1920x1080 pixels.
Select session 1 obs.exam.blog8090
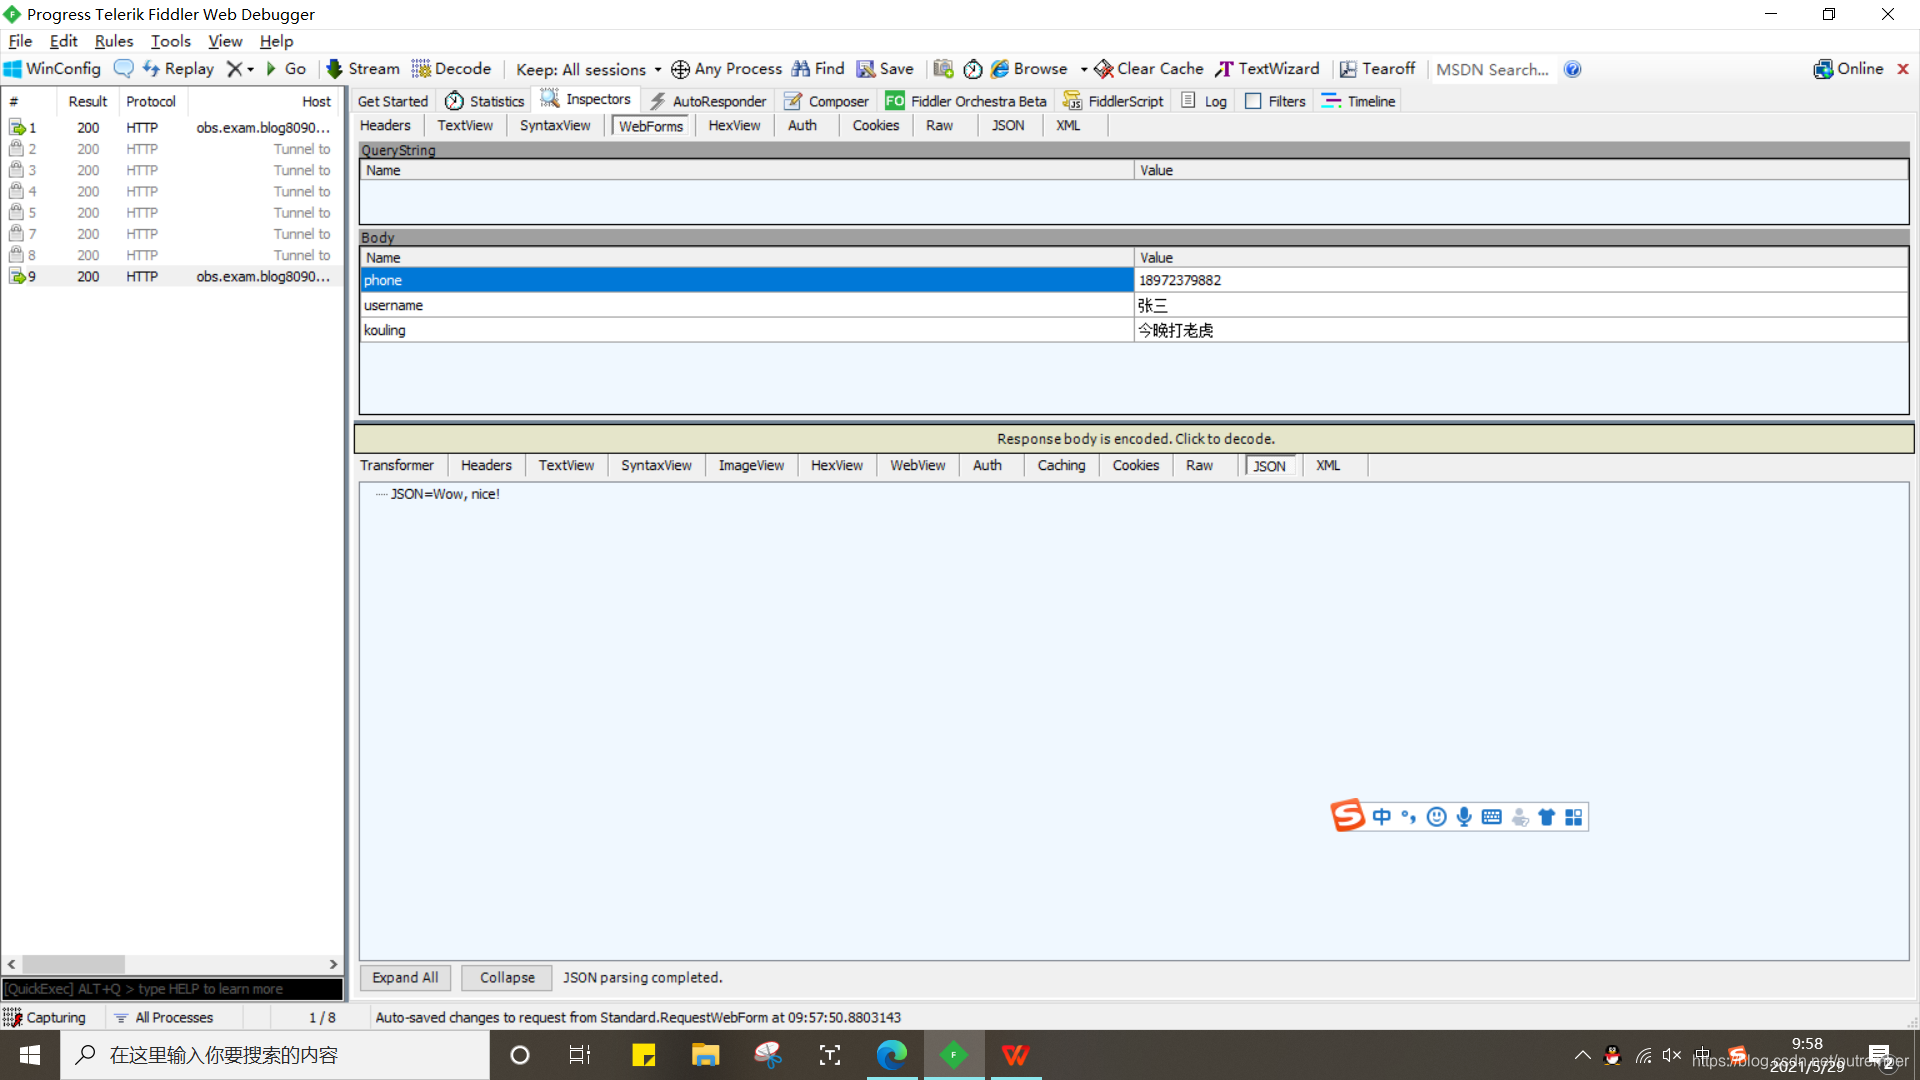pyautogui.click(x=172, y=127)
